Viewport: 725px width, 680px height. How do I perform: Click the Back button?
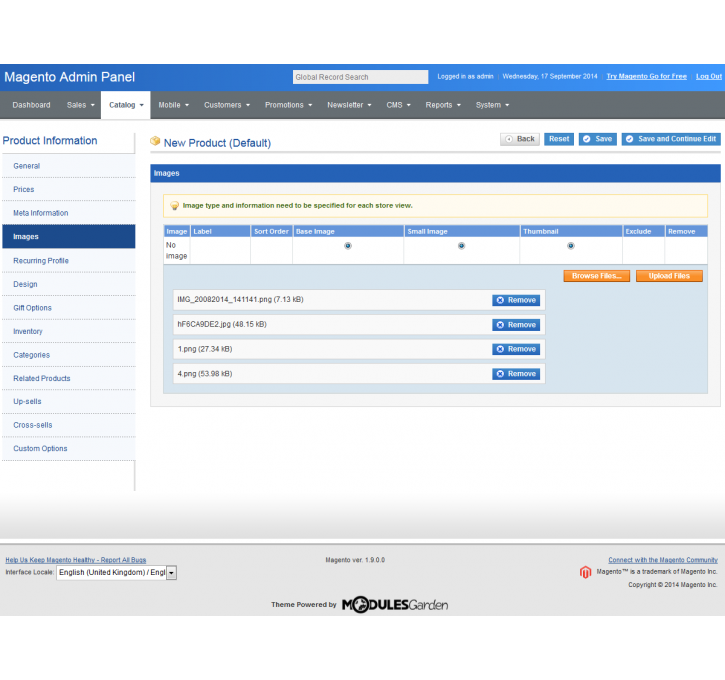[520, 139]
